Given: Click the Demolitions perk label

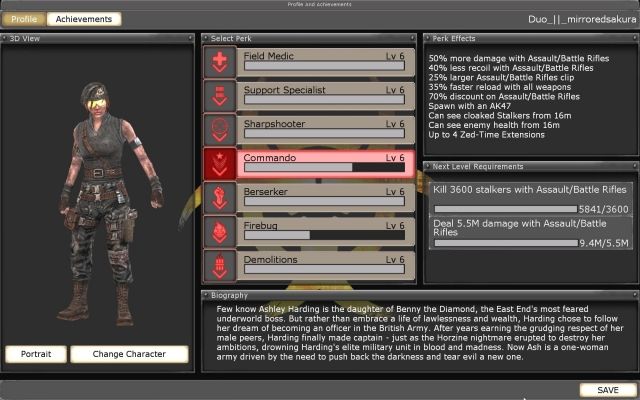Looking at the screenshot, I should tap(270, 259).
